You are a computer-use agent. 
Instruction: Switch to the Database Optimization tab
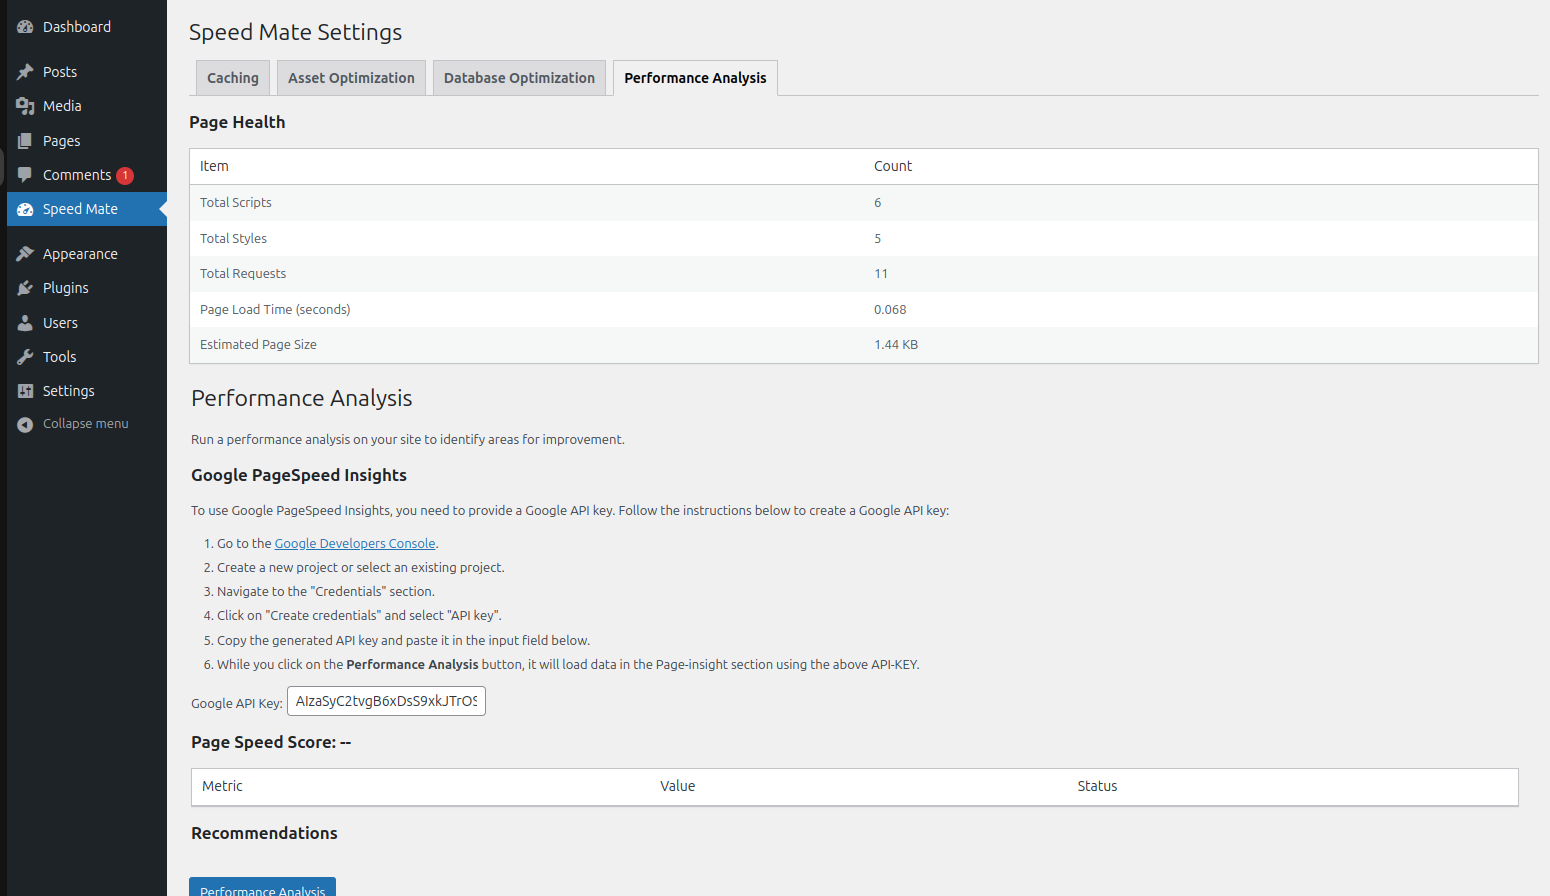[519, 78]
